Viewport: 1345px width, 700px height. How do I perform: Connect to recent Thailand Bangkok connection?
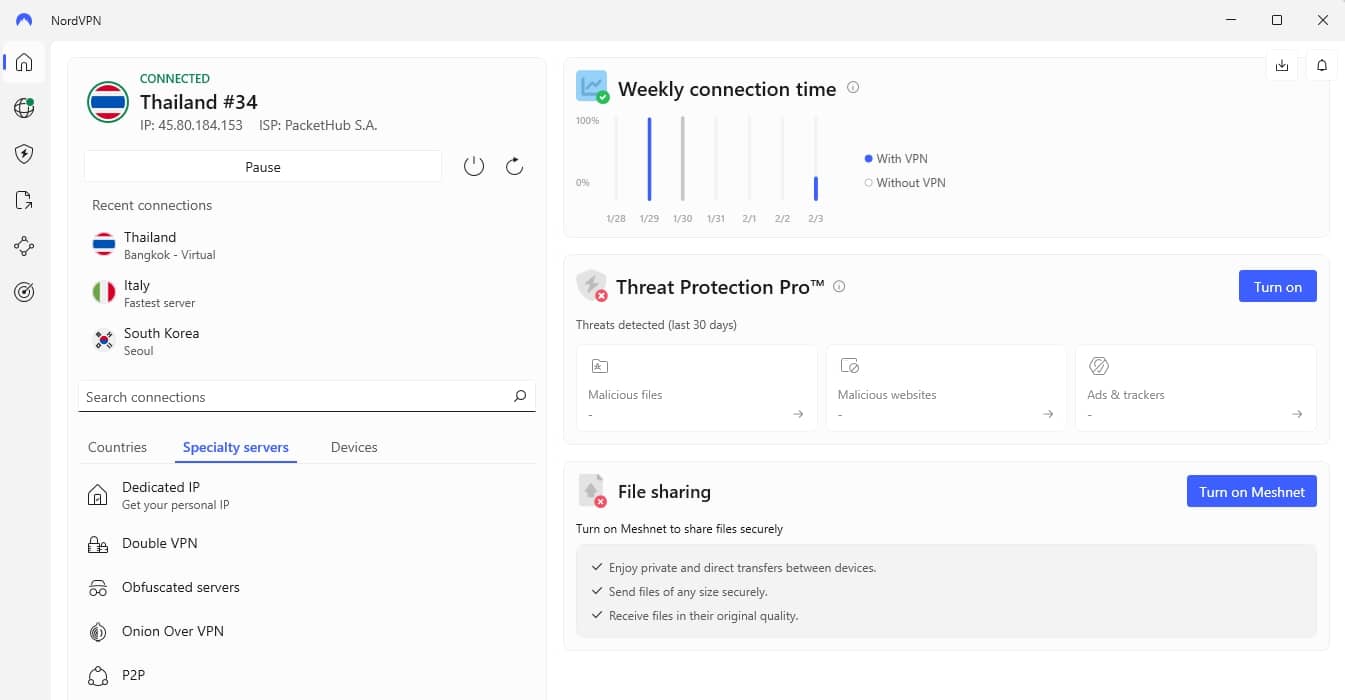coord(308,244)
